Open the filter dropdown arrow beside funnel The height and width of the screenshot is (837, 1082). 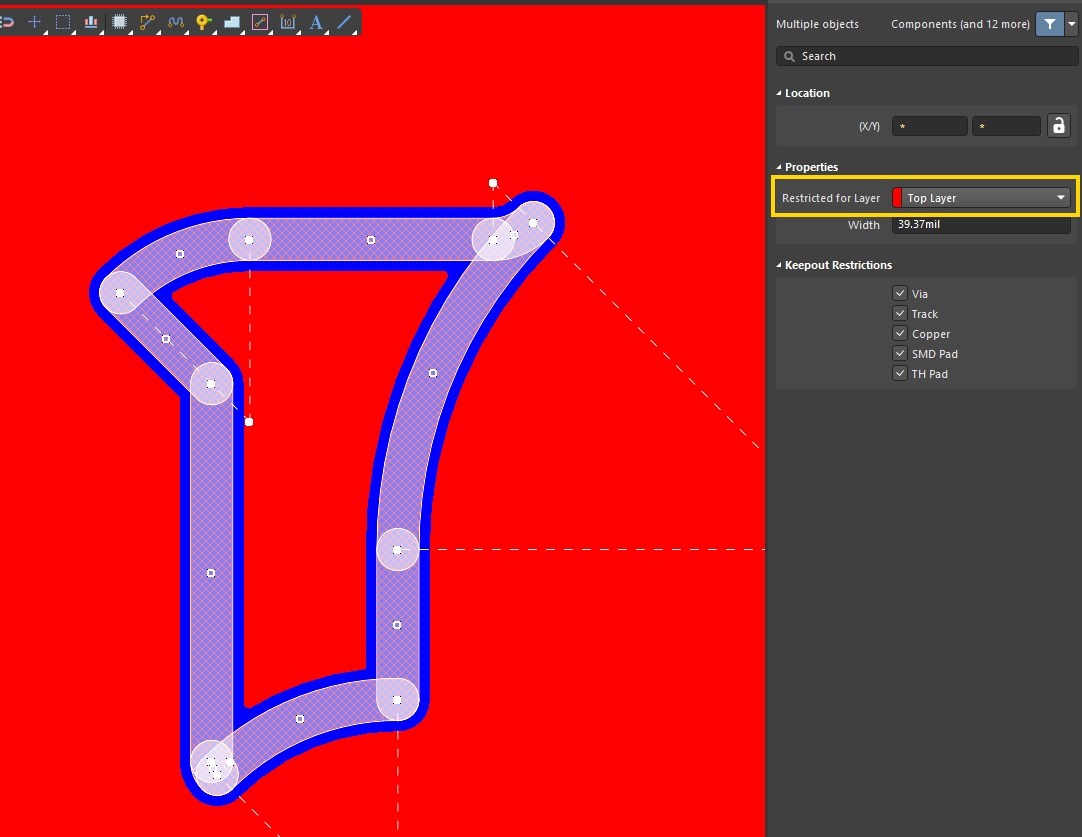click(1072, 24)
